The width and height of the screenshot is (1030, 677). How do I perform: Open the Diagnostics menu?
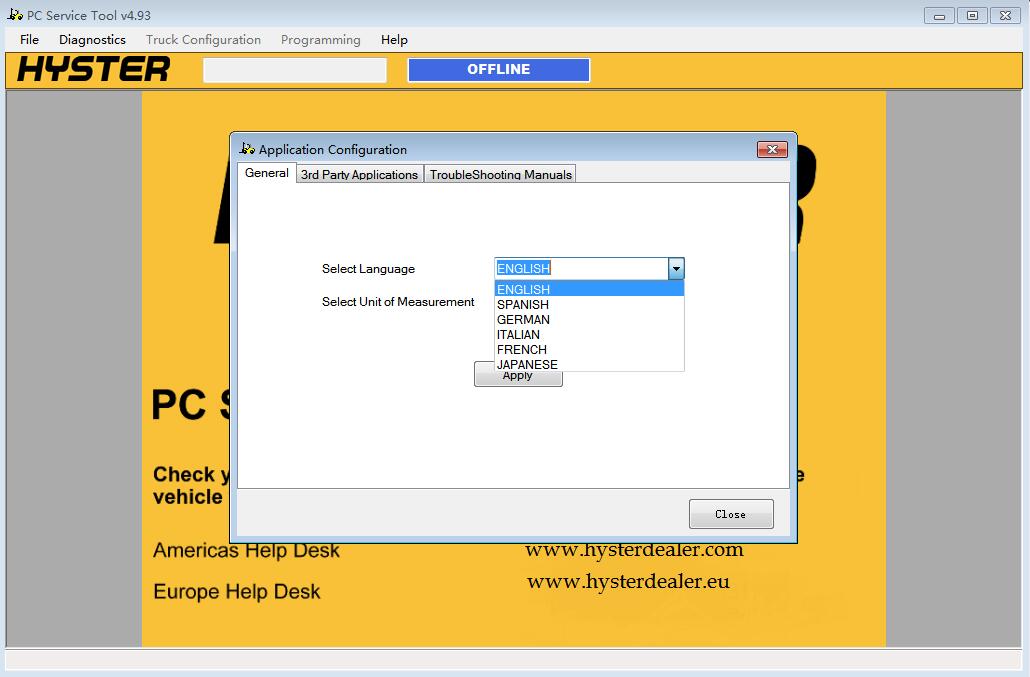[92, 40]
